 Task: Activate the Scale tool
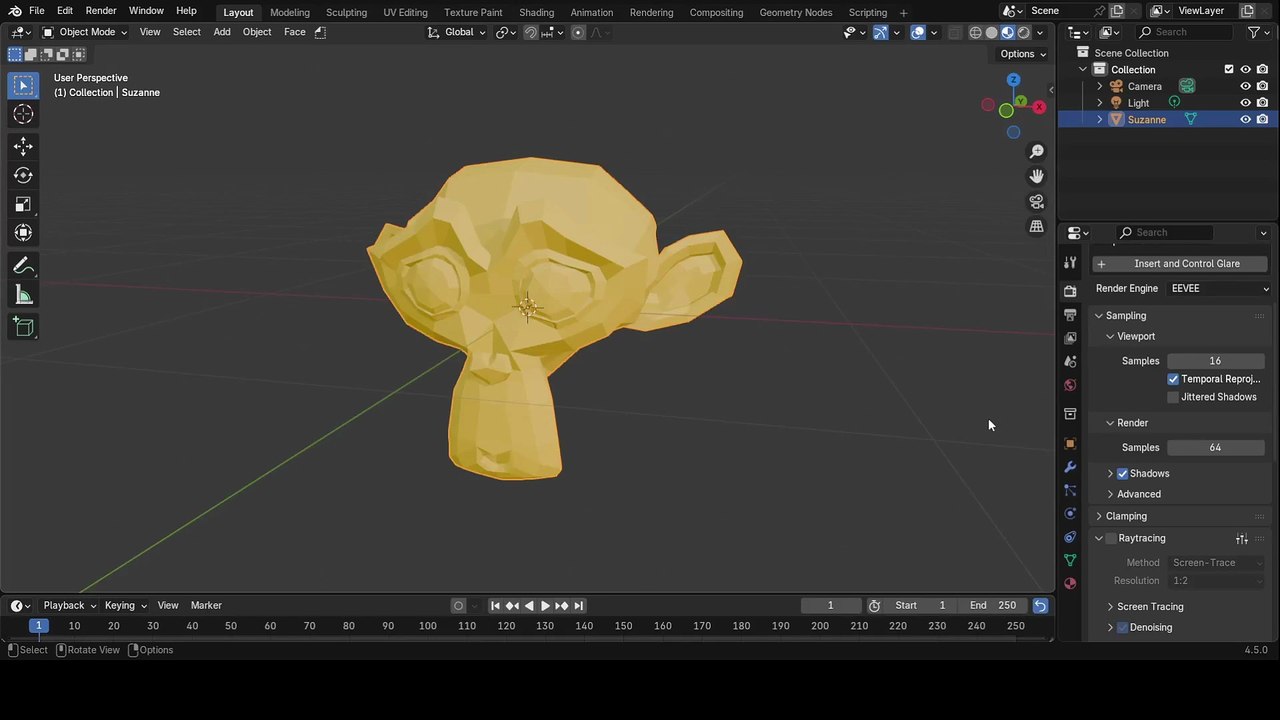click(x=23, y=204)
